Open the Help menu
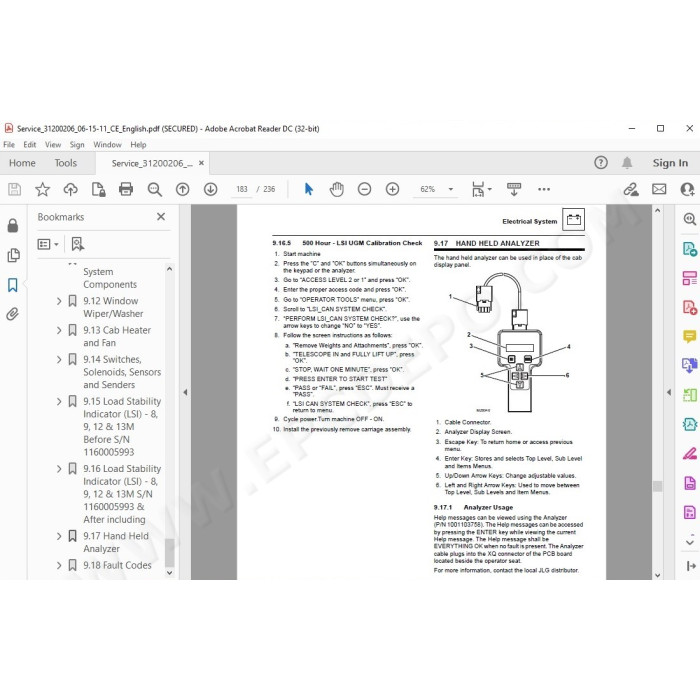Screen dimensions: 700x700 pyautogui.click(x=138, y=145)
